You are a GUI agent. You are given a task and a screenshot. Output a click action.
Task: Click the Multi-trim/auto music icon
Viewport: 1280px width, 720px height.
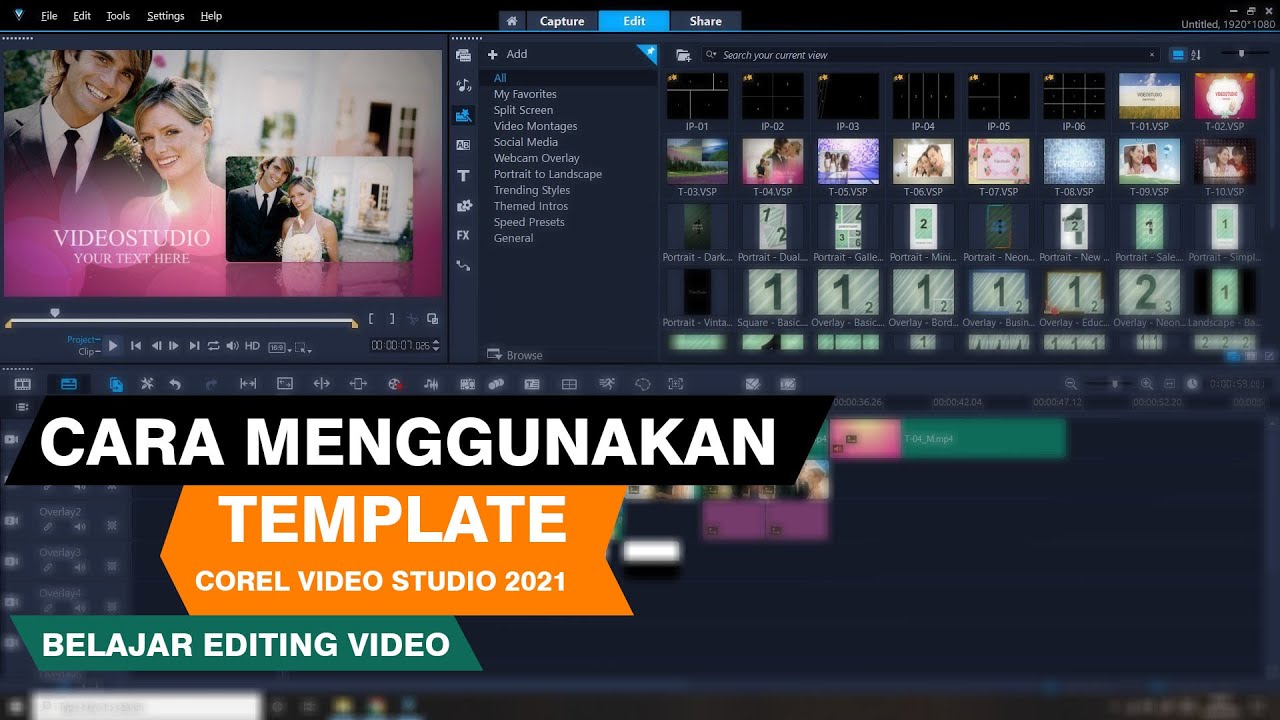click(x=467, y=384)
